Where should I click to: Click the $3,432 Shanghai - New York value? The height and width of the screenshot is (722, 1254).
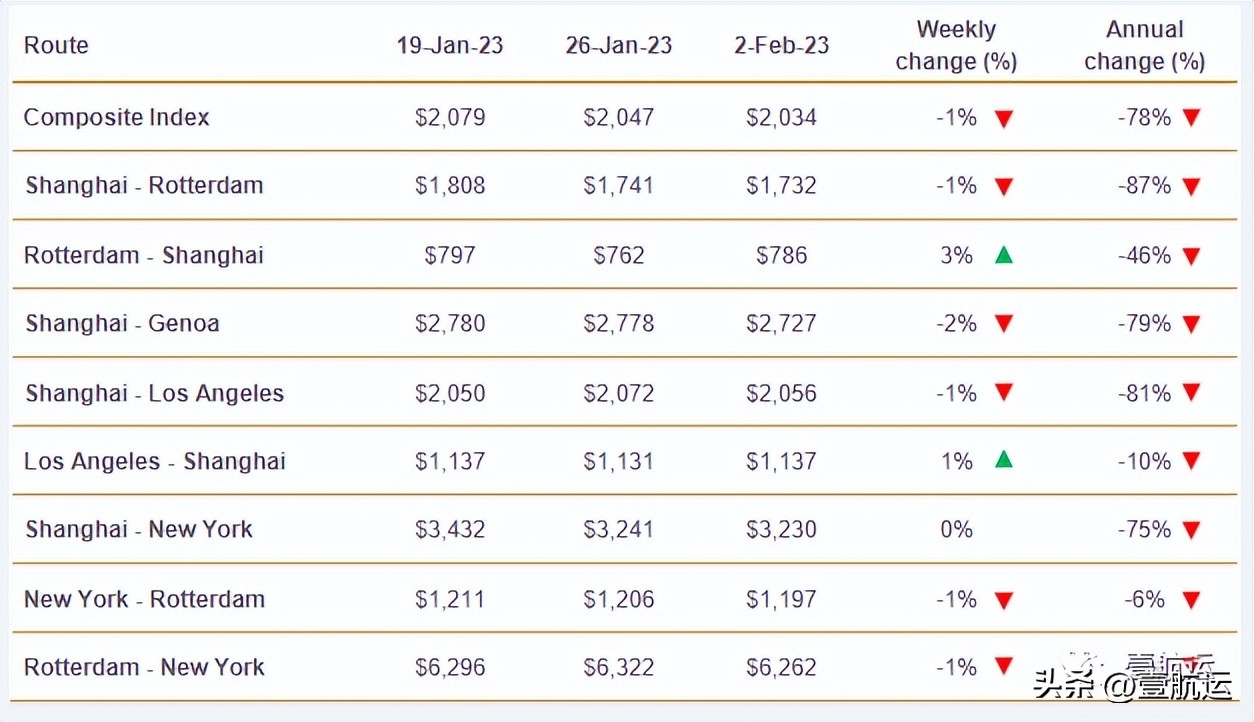click(x=450, y=529)
